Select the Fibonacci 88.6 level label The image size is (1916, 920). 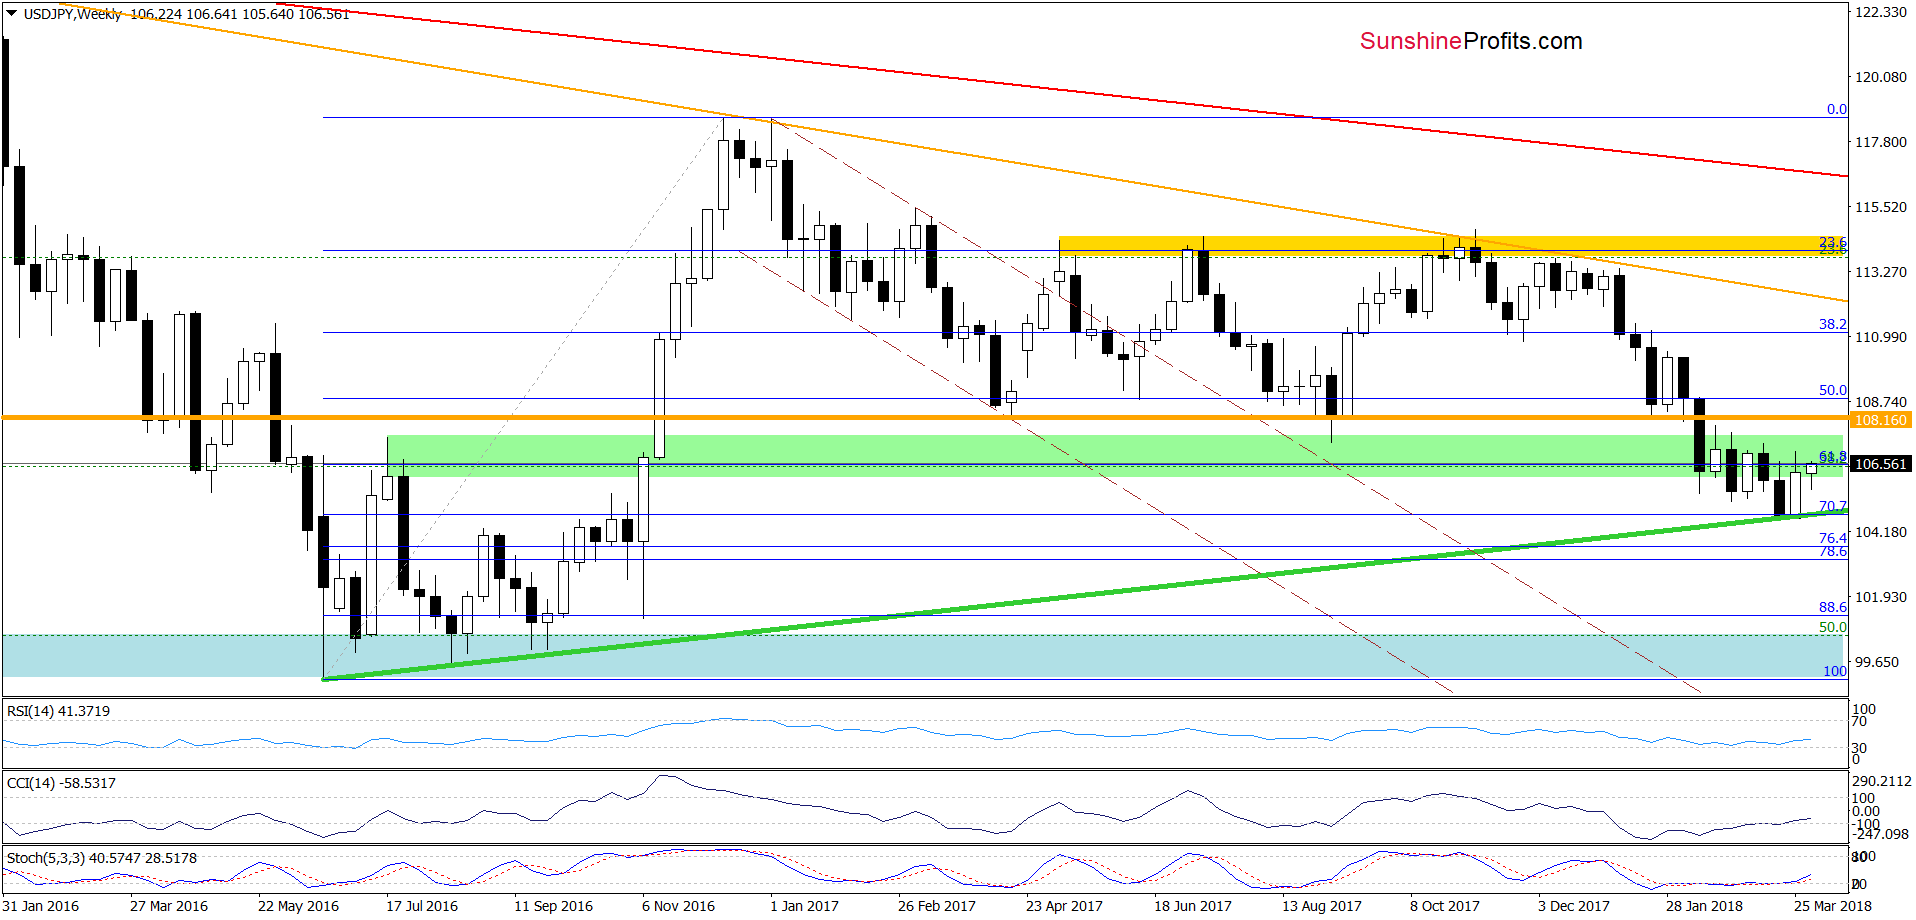point(1832,607)
